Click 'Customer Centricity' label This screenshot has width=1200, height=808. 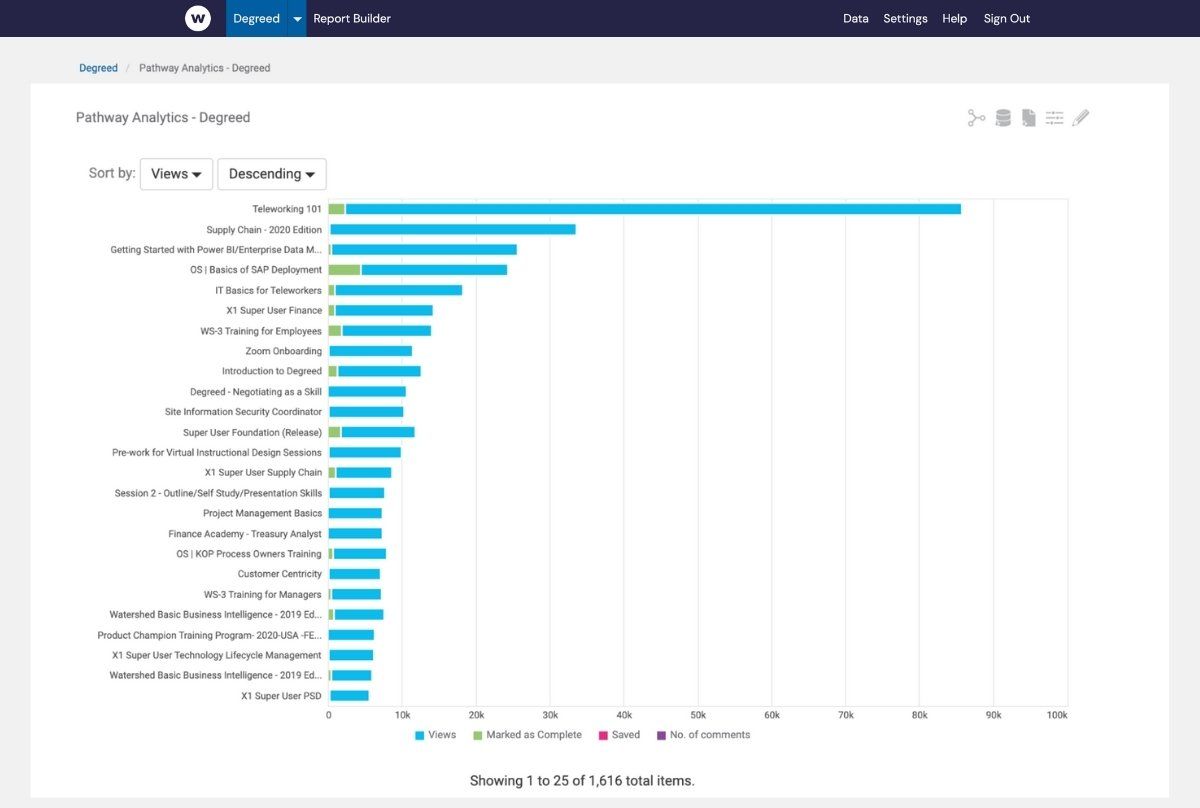coord(280,574)
